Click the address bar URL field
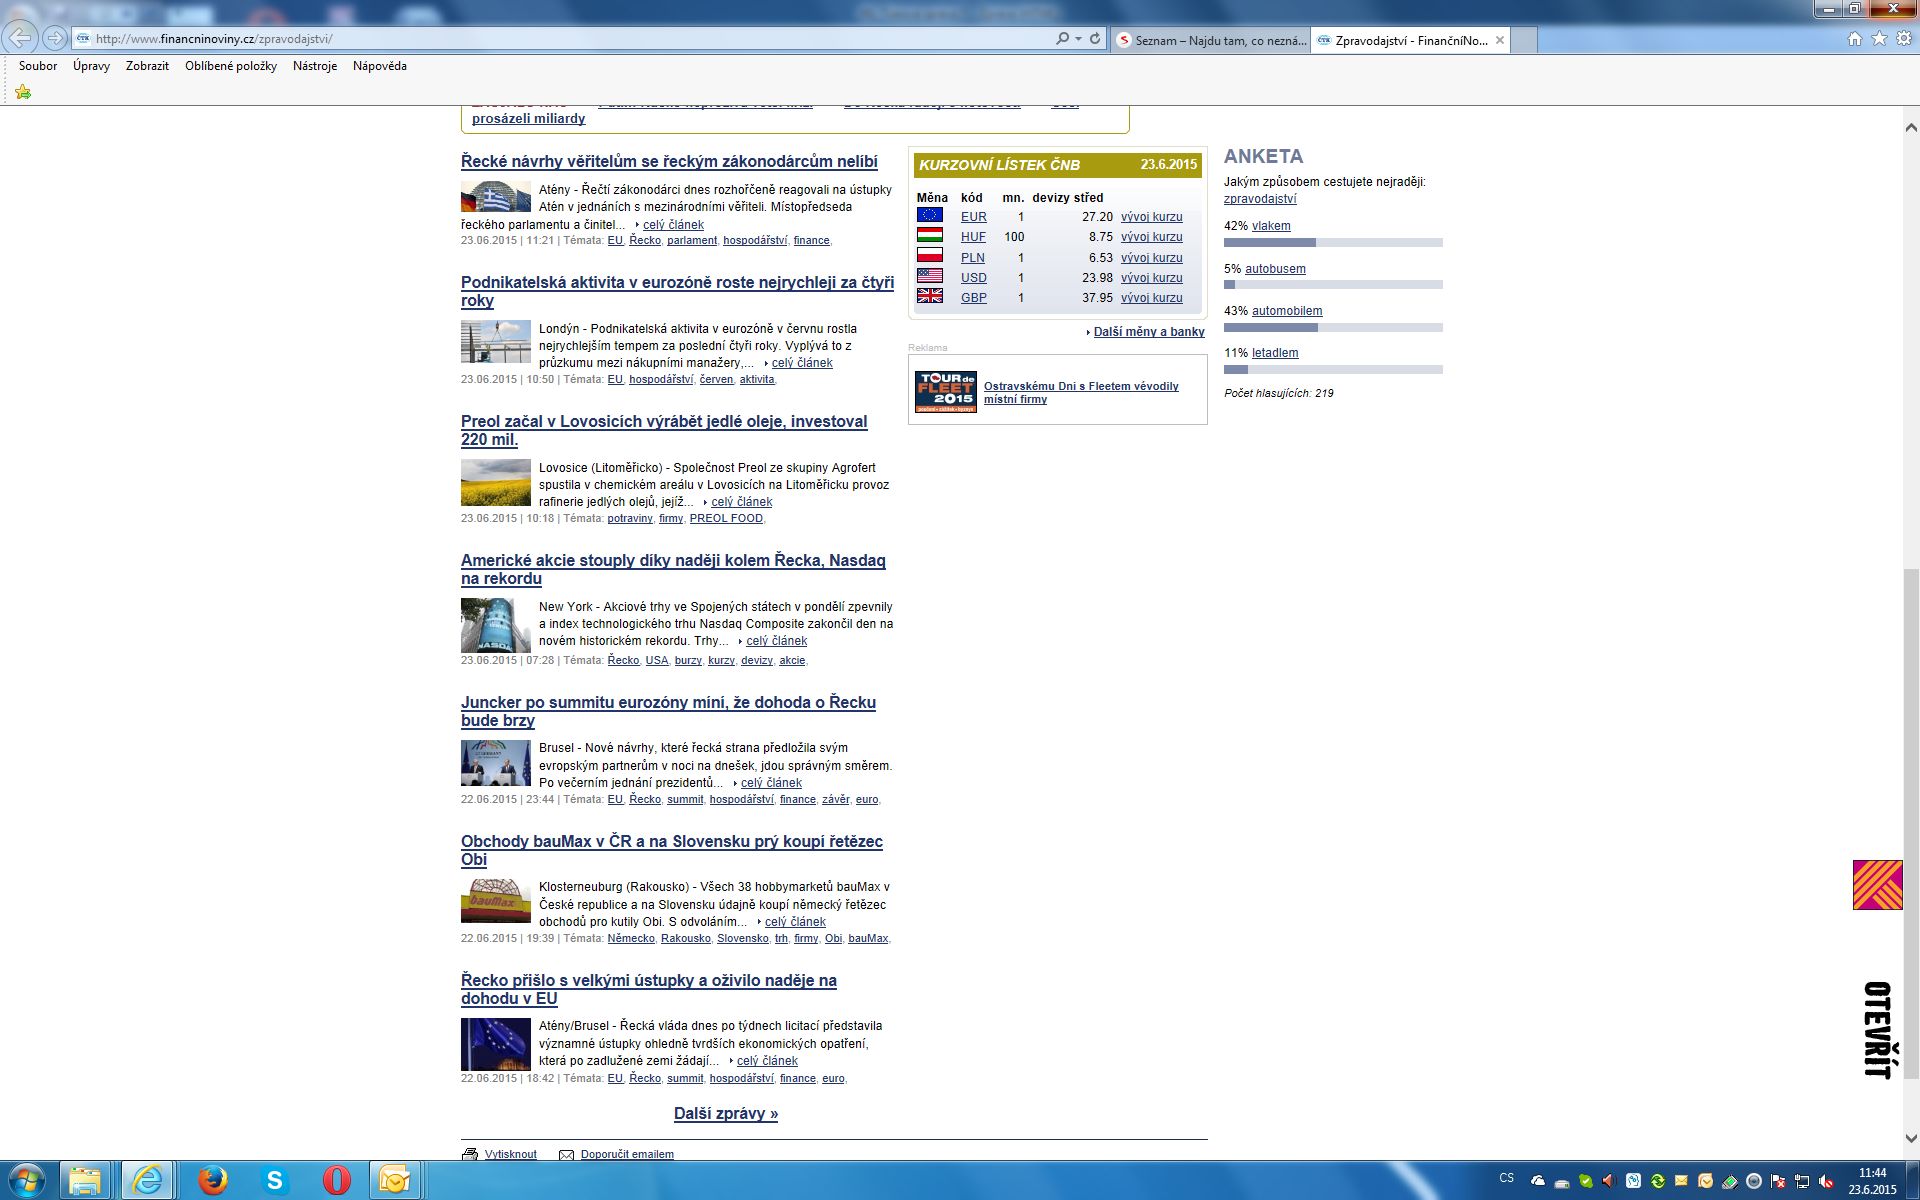 (570, 39)
